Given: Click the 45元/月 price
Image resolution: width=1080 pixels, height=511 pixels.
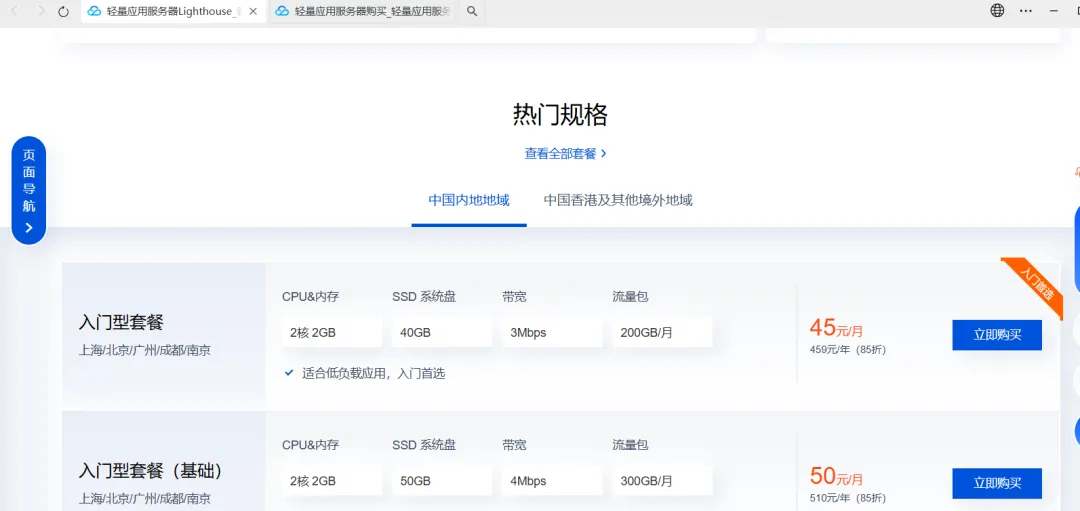Looking at the screenshot, I should point(836,328).
